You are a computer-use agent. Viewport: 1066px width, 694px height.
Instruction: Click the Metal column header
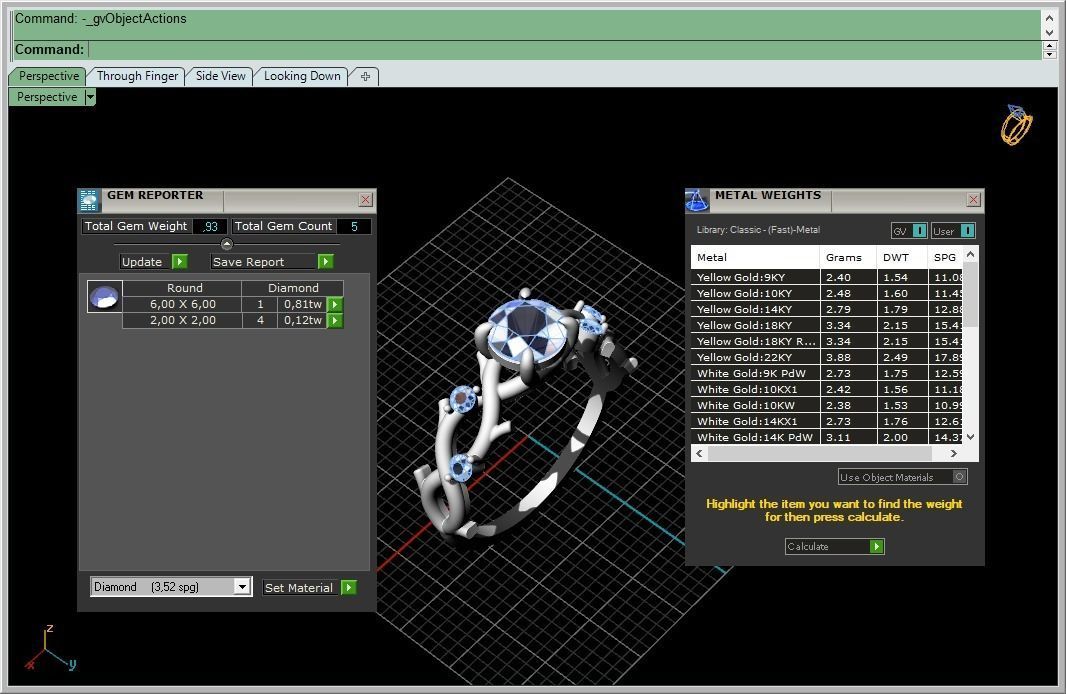click(755, 258)
